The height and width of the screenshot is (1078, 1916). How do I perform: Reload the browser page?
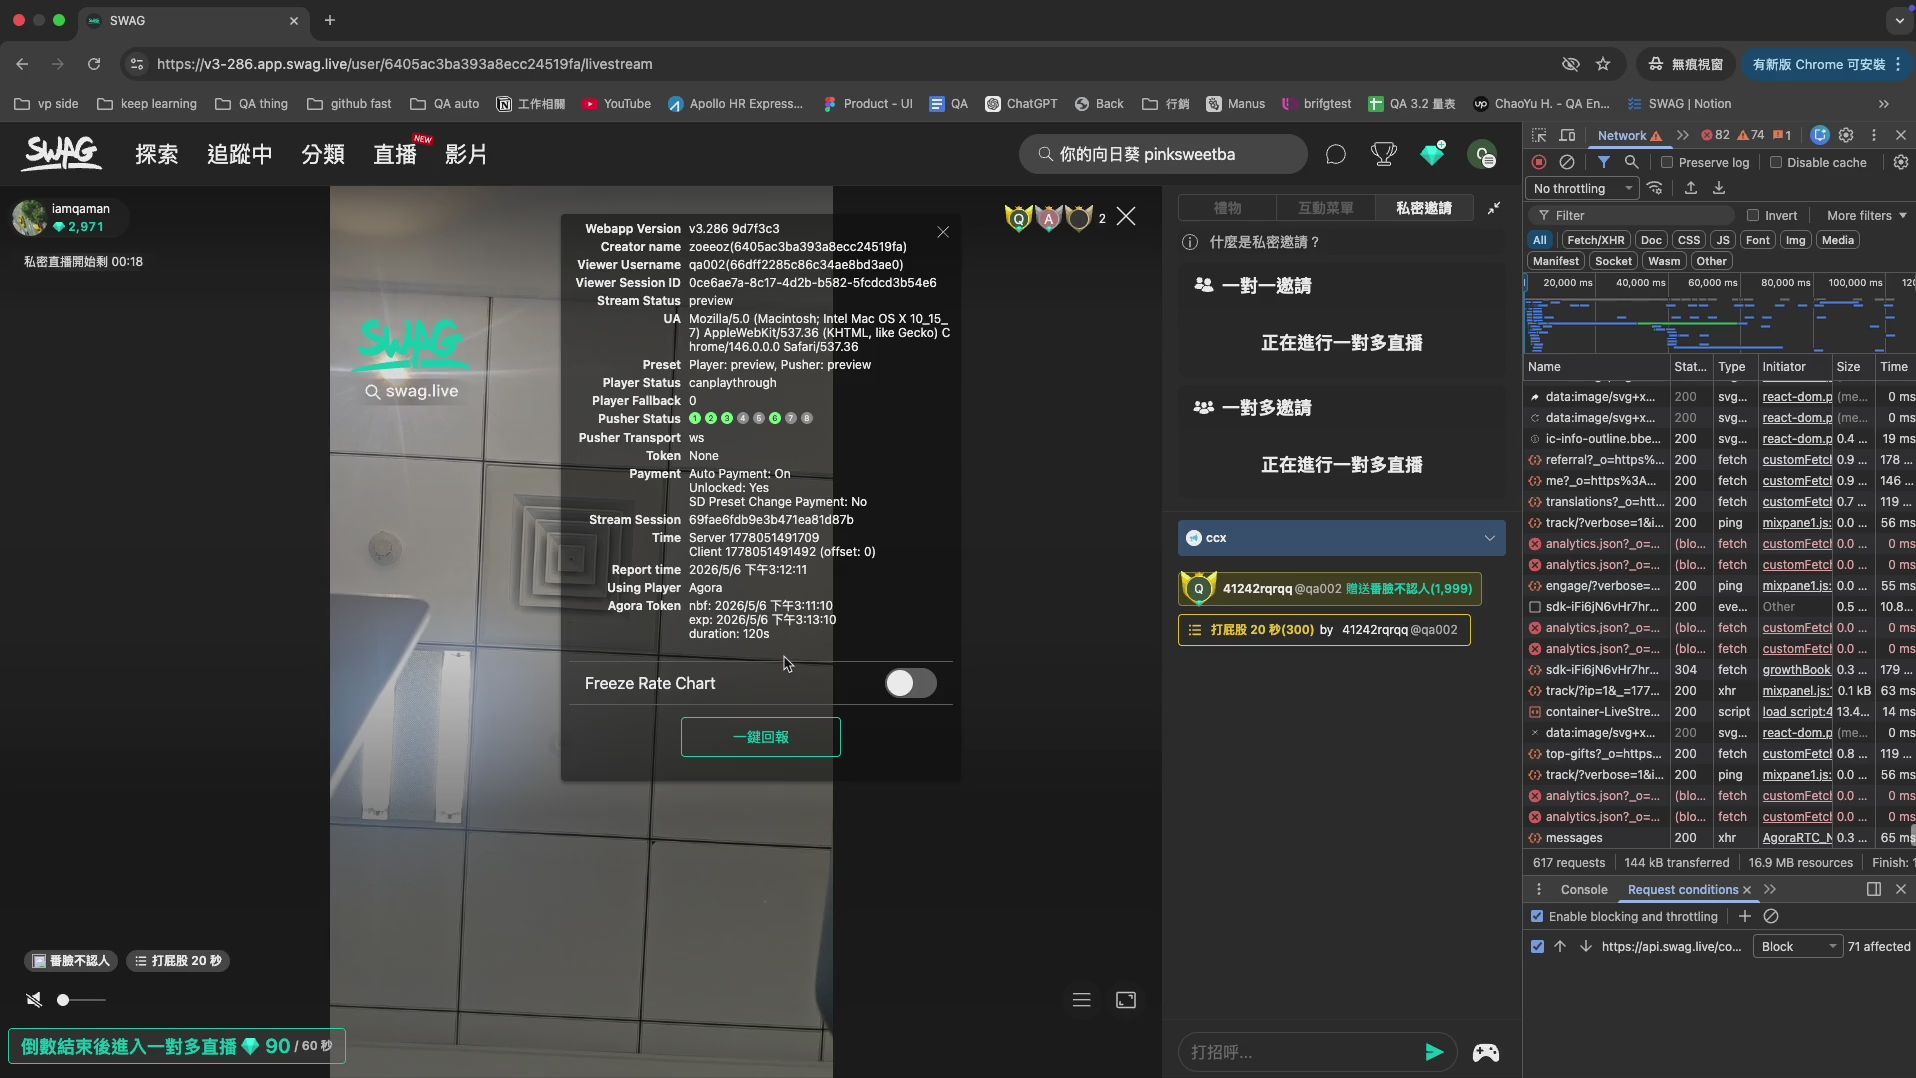(x=94, y=64)
